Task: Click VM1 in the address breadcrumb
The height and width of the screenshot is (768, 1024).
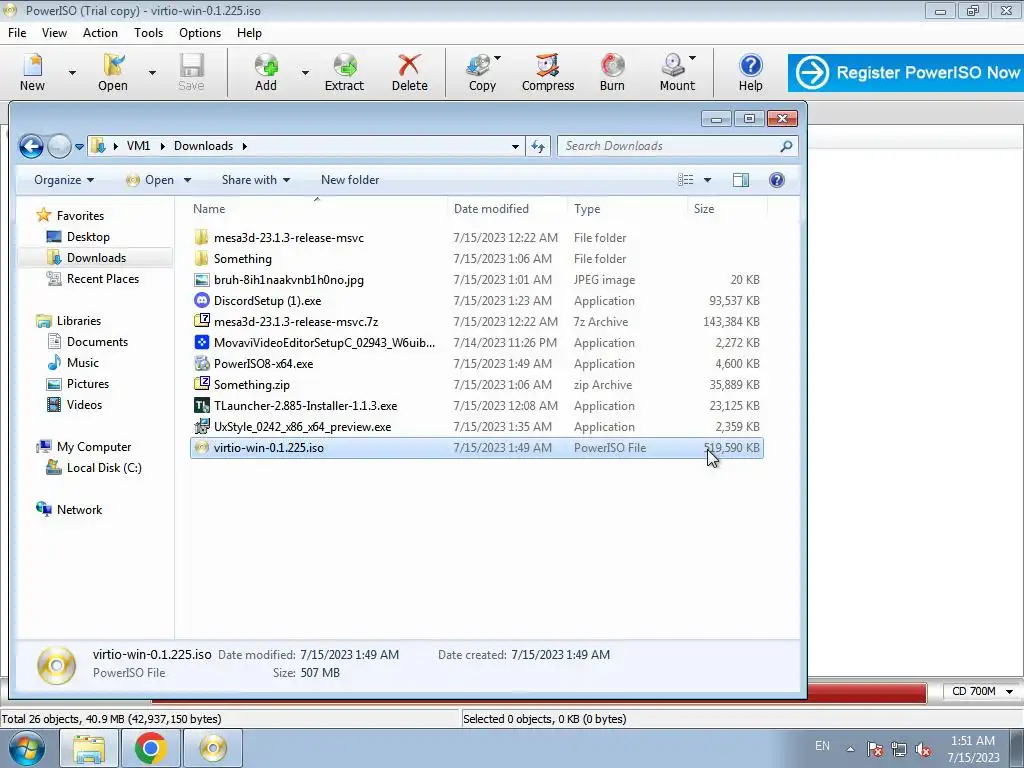Action: click(138, 146)
